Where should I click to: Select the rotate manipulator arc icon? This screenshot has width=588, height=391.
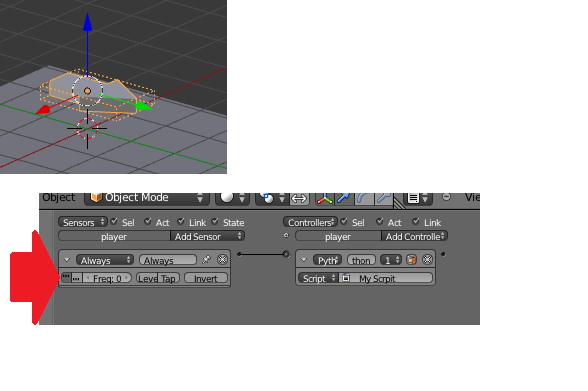tap(364, 198)
